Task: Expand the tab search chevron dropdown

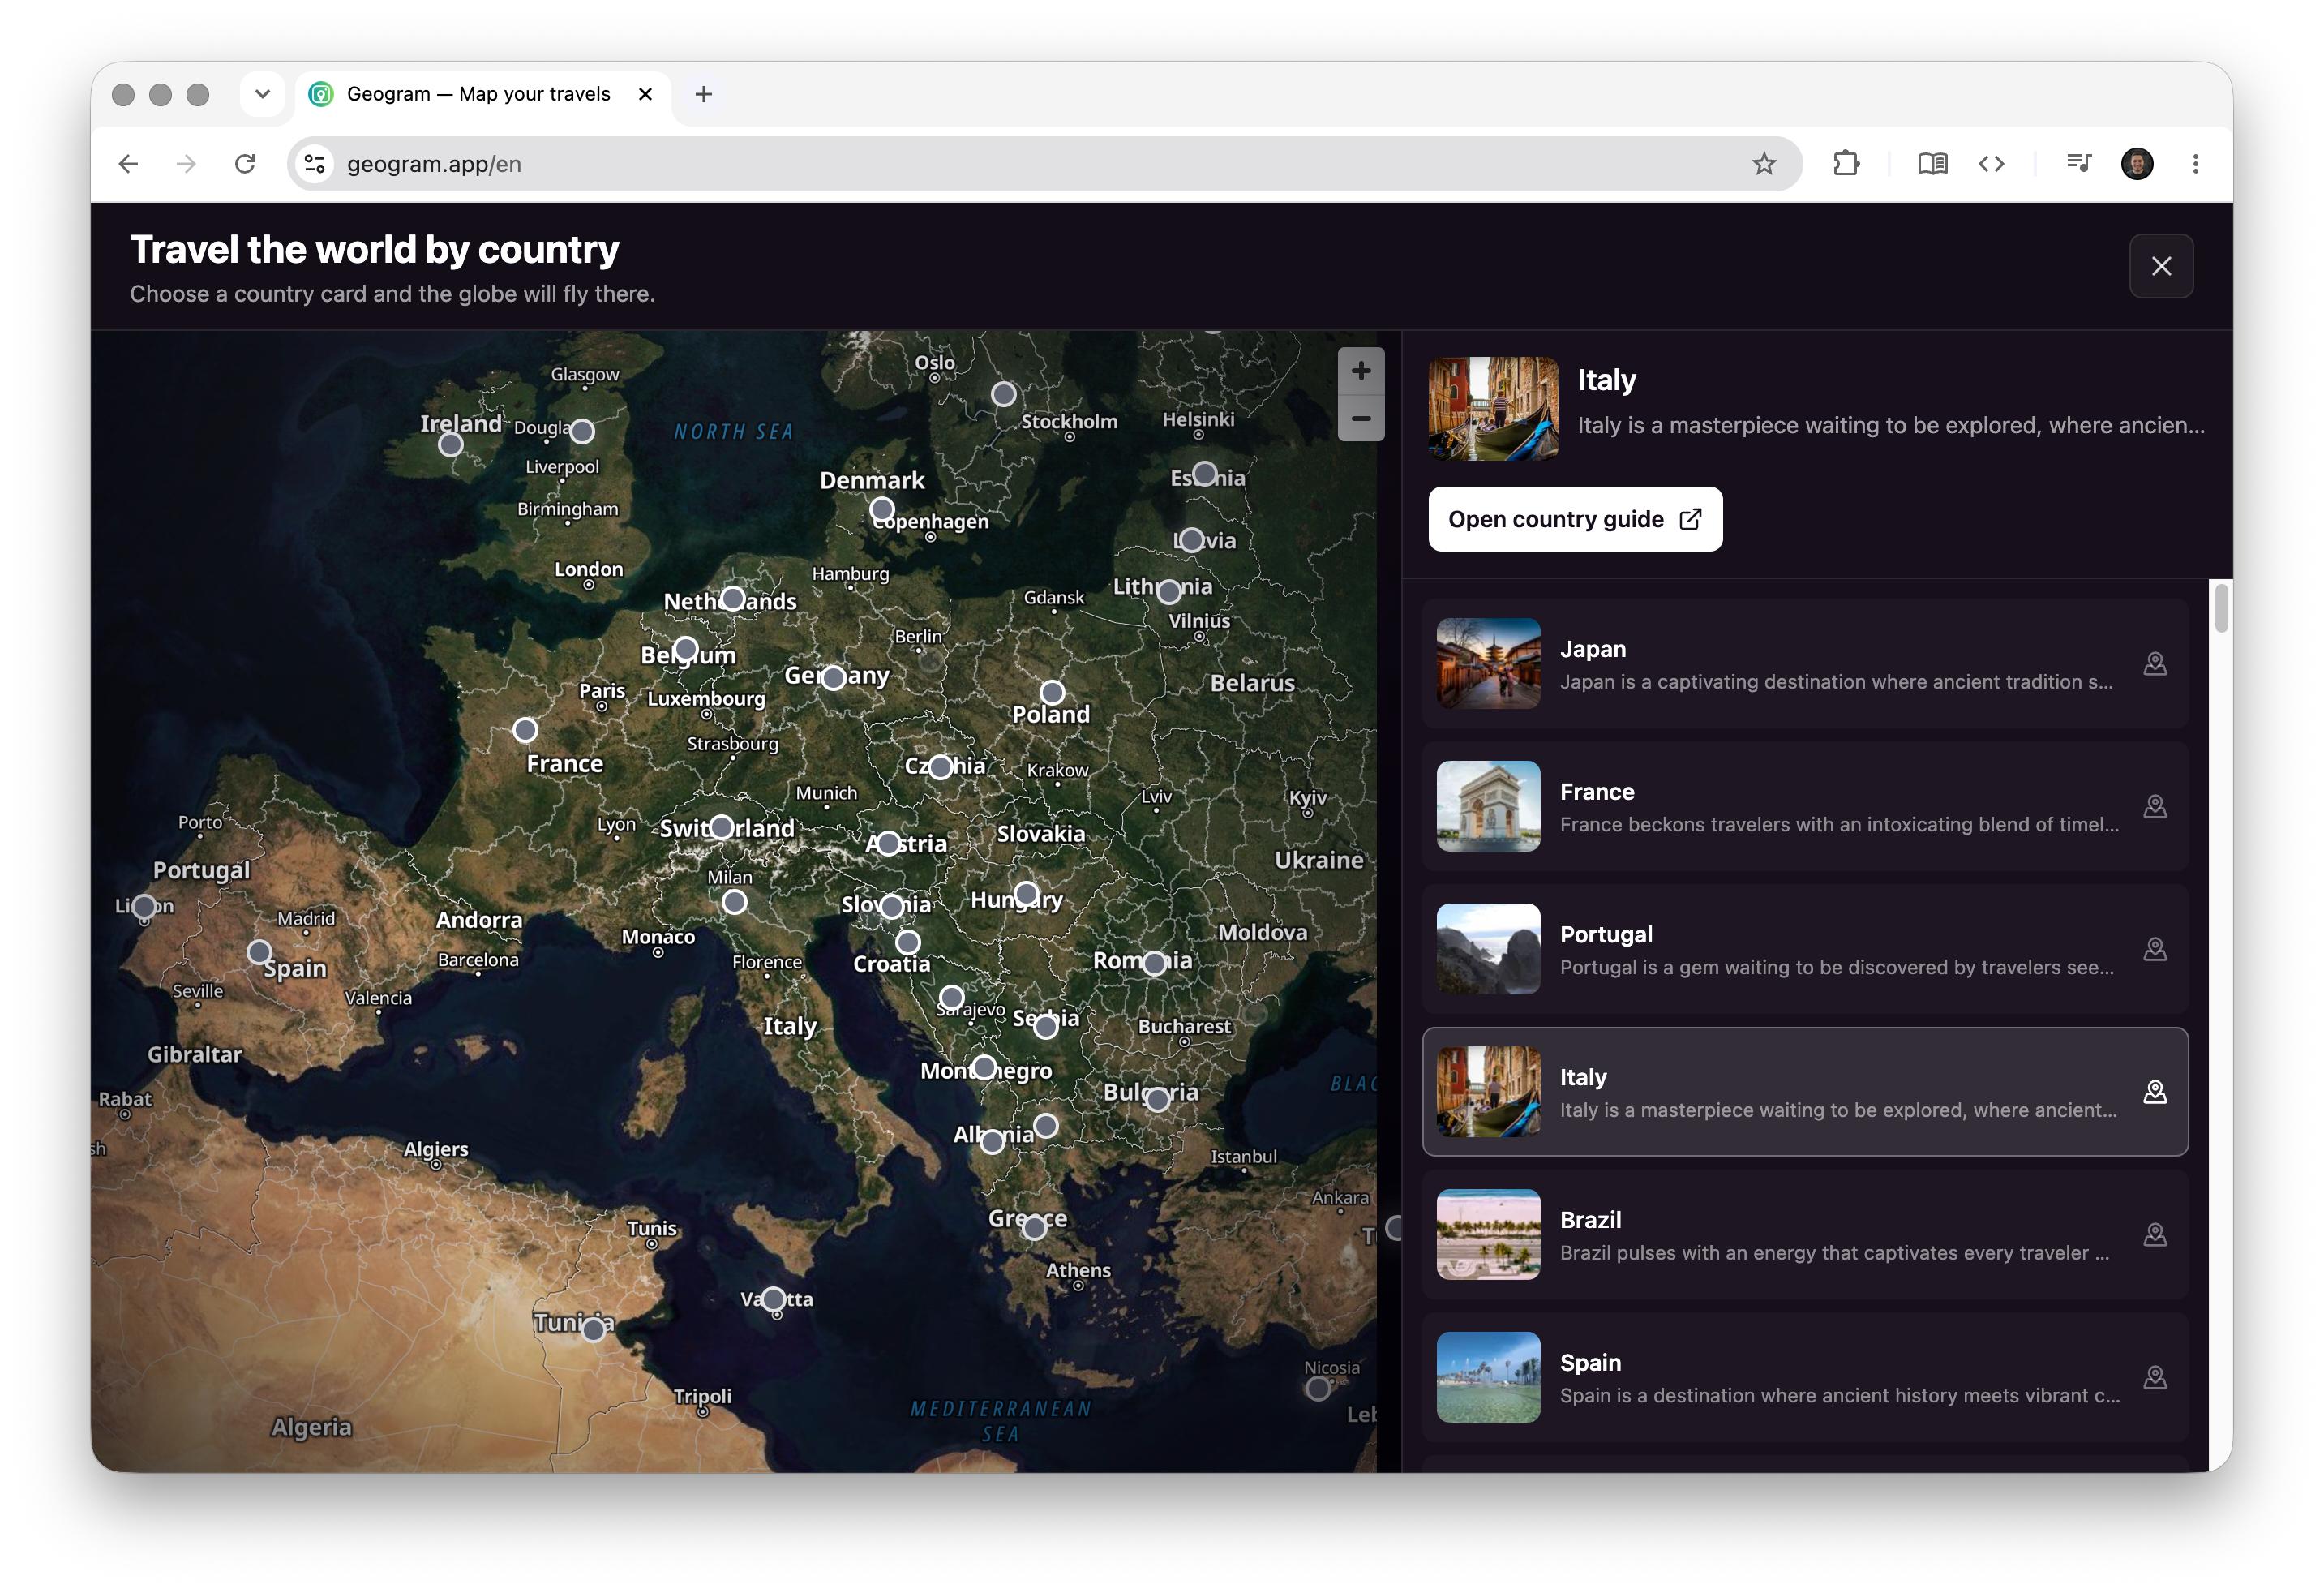Action: pyautogui.click(x=262, y=94)
